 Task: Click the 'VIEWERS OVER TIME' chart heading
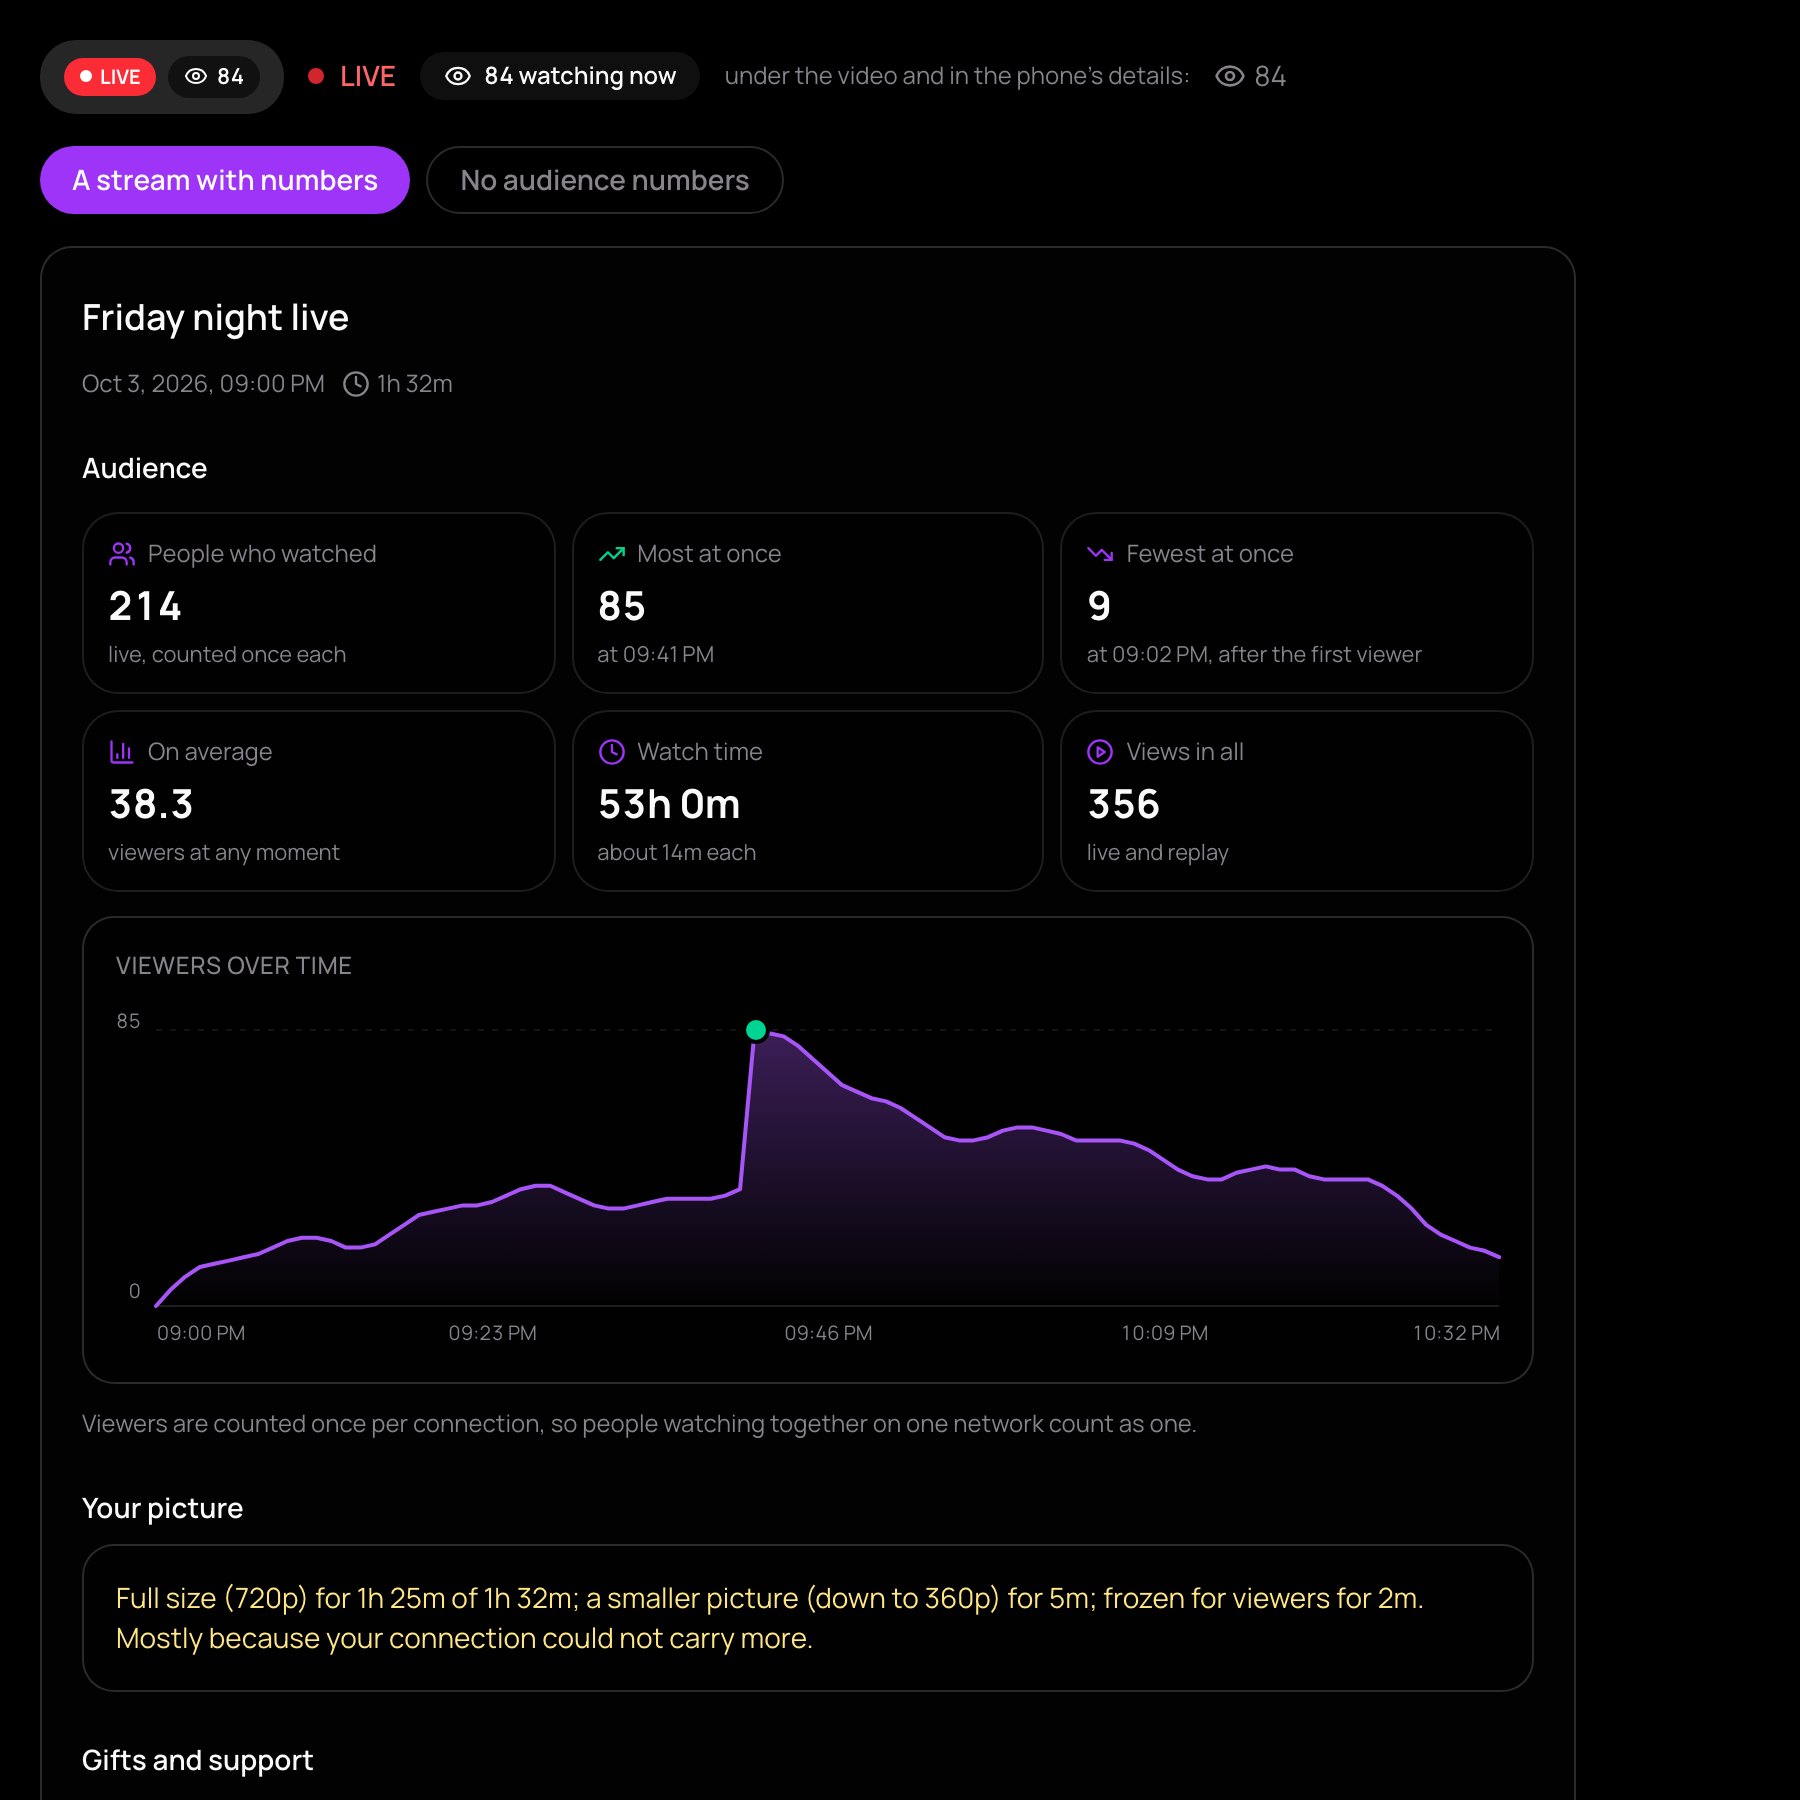click(x=234, y=966)
